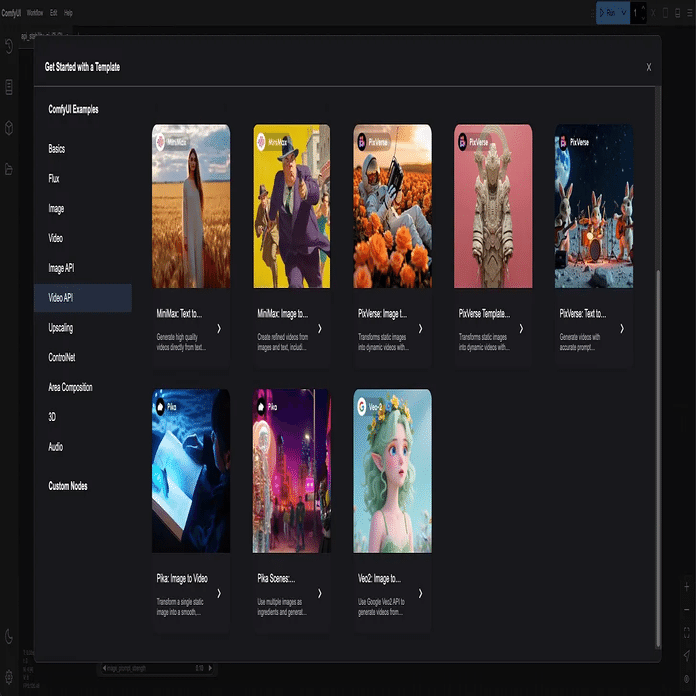696x696 pixels.
Task: Toggle dark theme with the moon icon
Action: pyautogui.click(x=9, y=637)
